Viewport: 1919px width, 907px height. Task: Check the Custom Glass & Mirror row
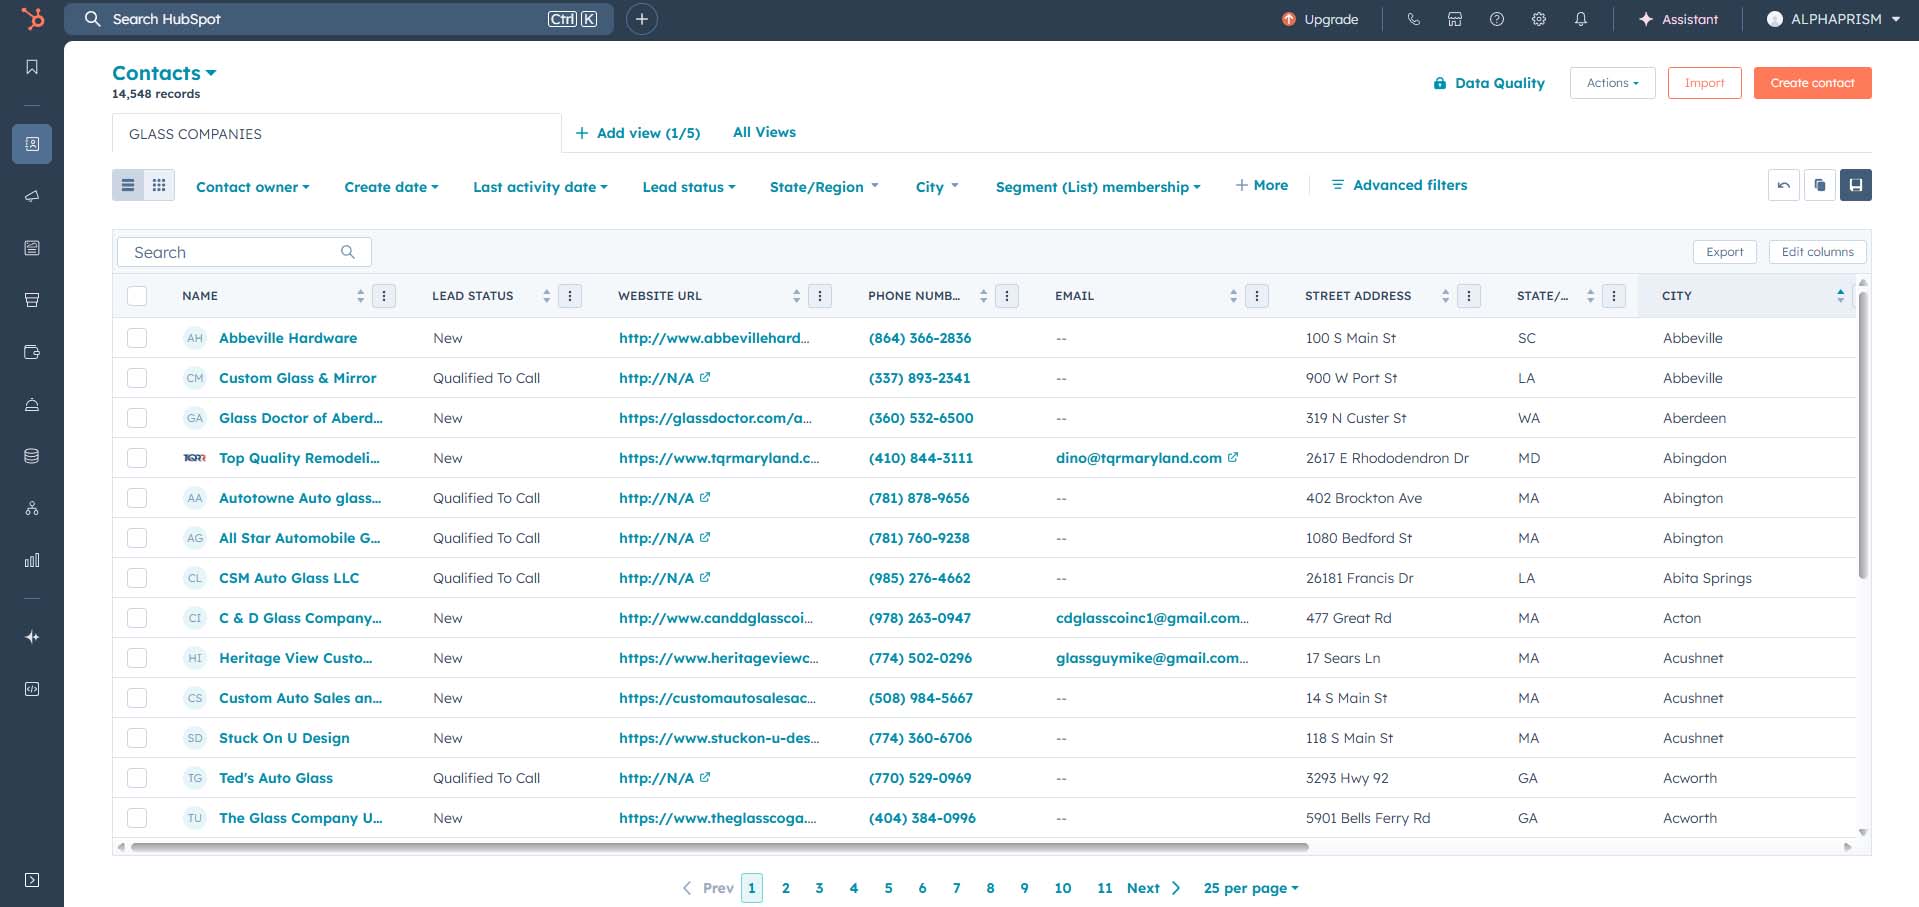[137, 378]
